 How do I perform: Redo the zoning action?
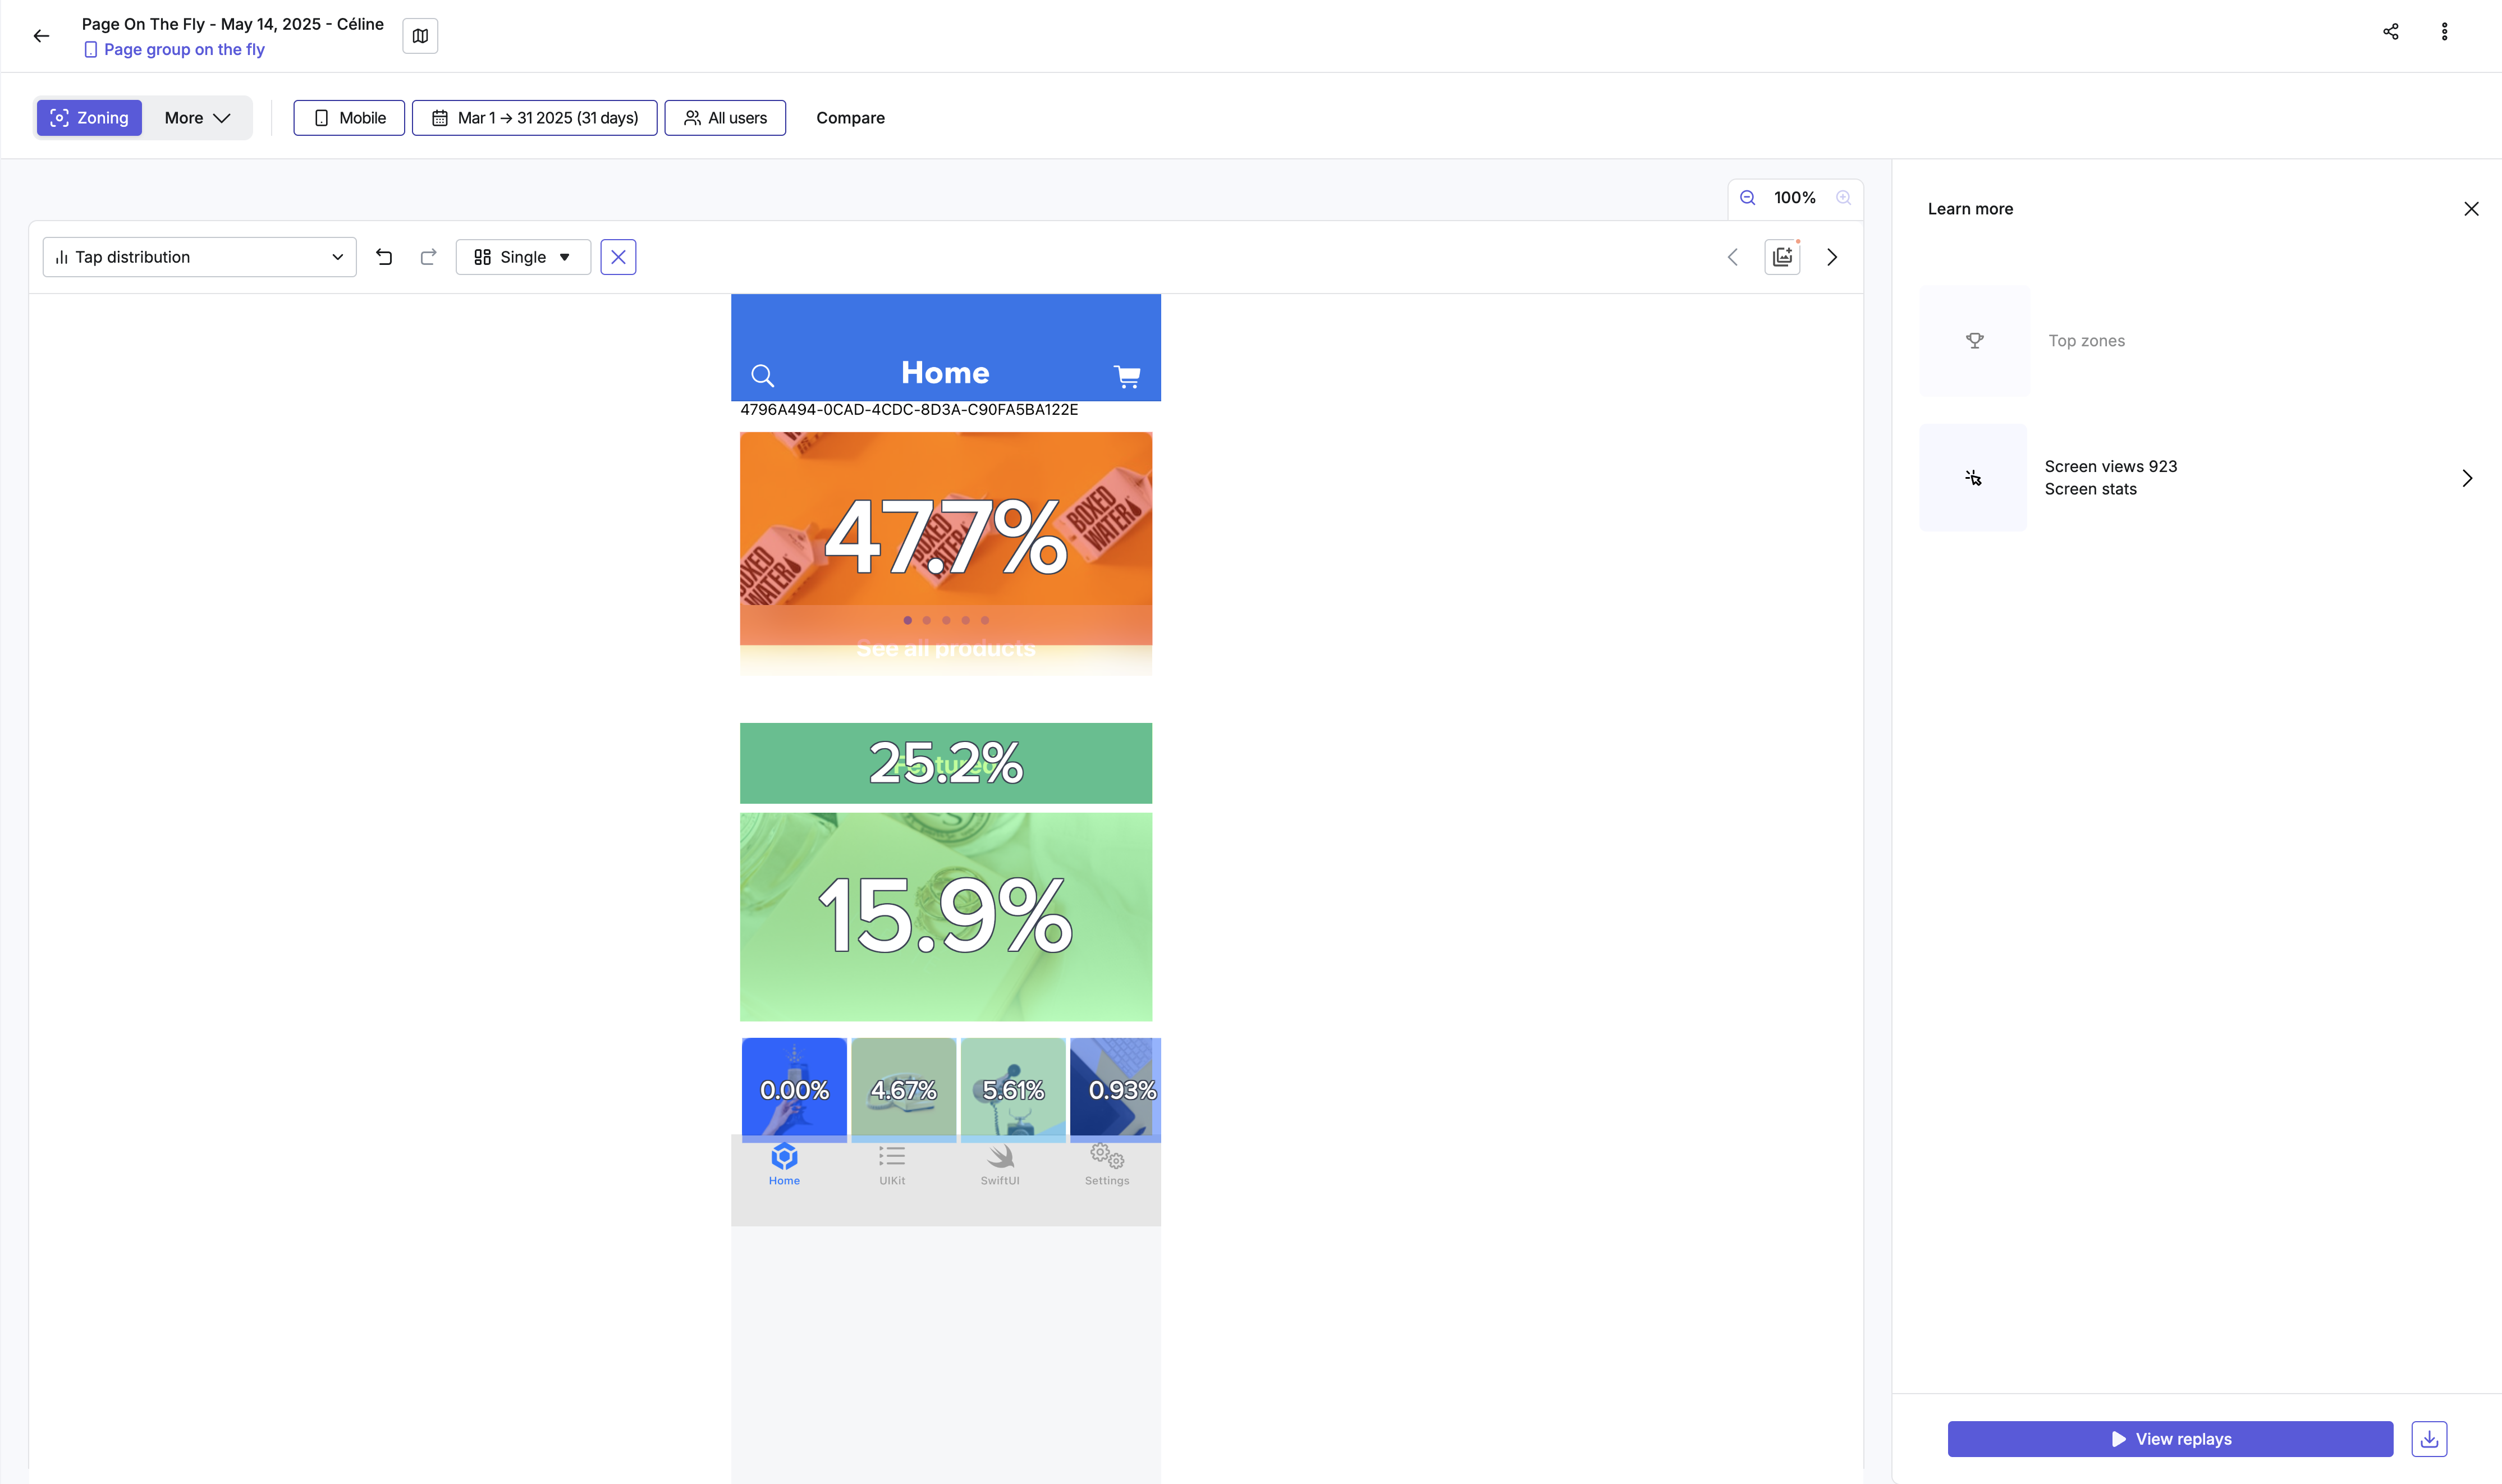click(x=428, y=257)
